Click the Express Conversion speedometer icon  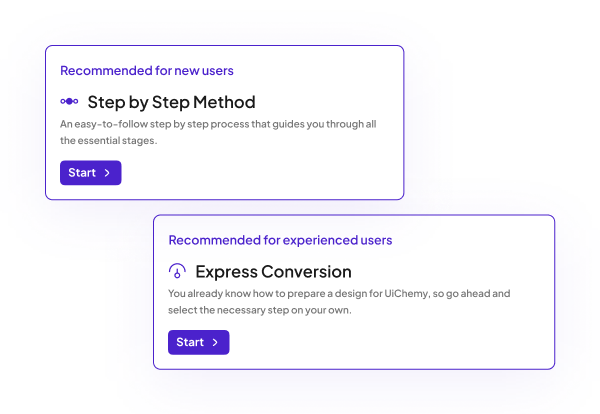click(177, 271)
